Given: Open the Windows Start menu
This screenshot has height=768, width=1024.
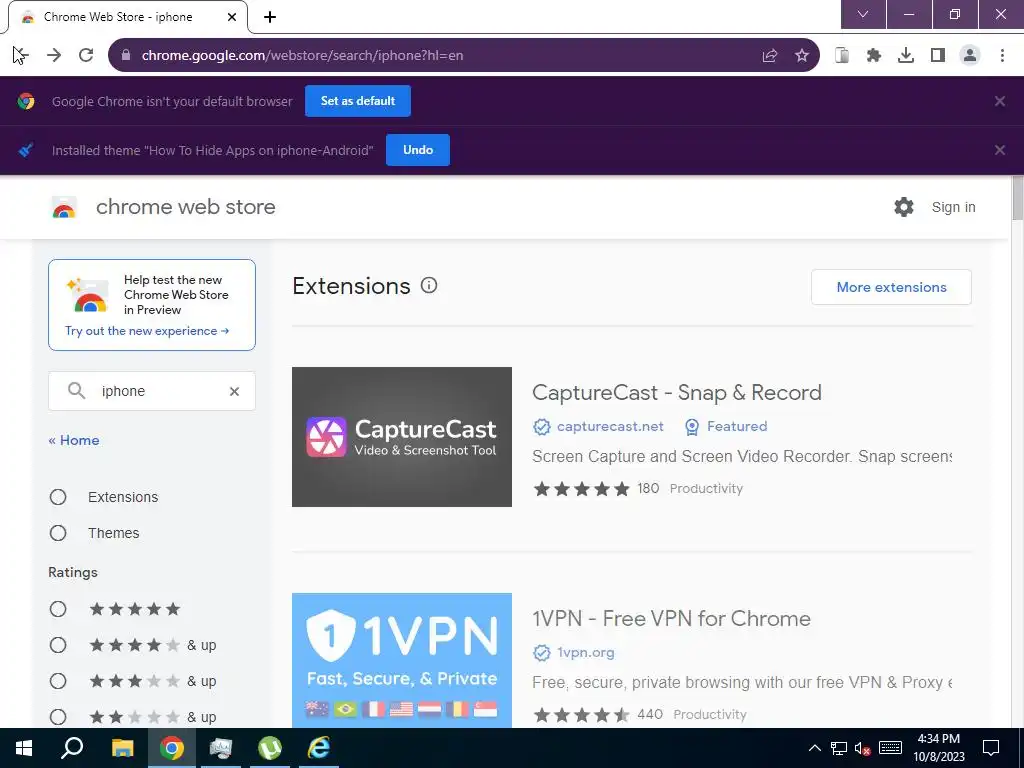Looking at the screenshot, I should point(24,748).
